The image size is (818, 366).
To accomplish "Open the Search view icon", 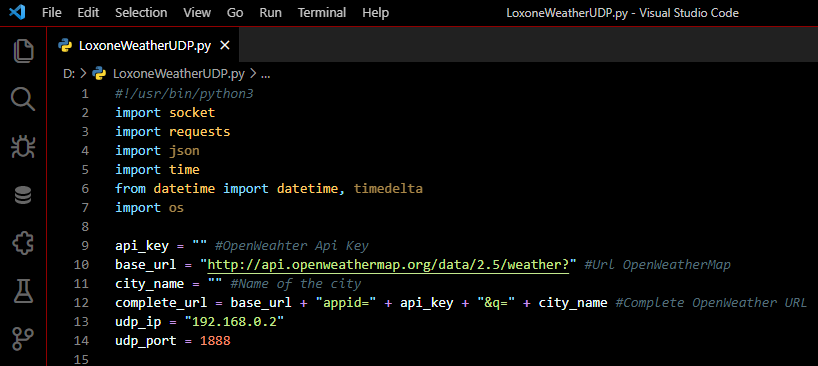I will click(x=23, y=99).
